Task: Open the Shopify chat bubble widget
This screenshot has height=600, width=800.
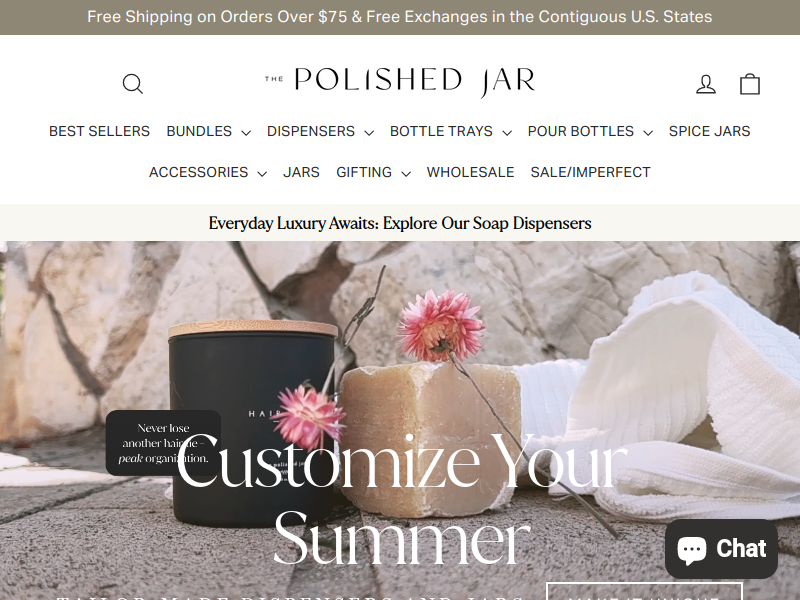Action: 721,548
